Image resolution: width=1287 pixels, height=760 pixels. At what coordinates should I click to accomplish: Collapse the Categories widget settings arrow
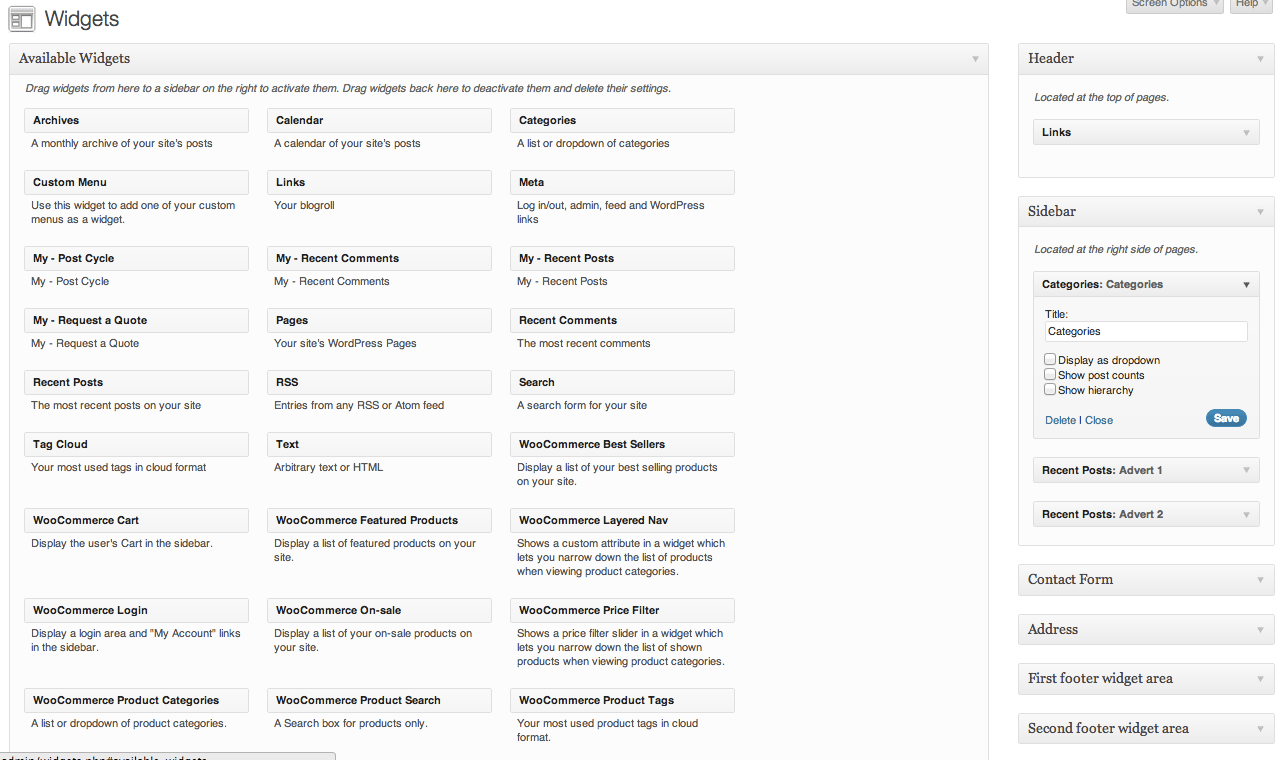1246,285
